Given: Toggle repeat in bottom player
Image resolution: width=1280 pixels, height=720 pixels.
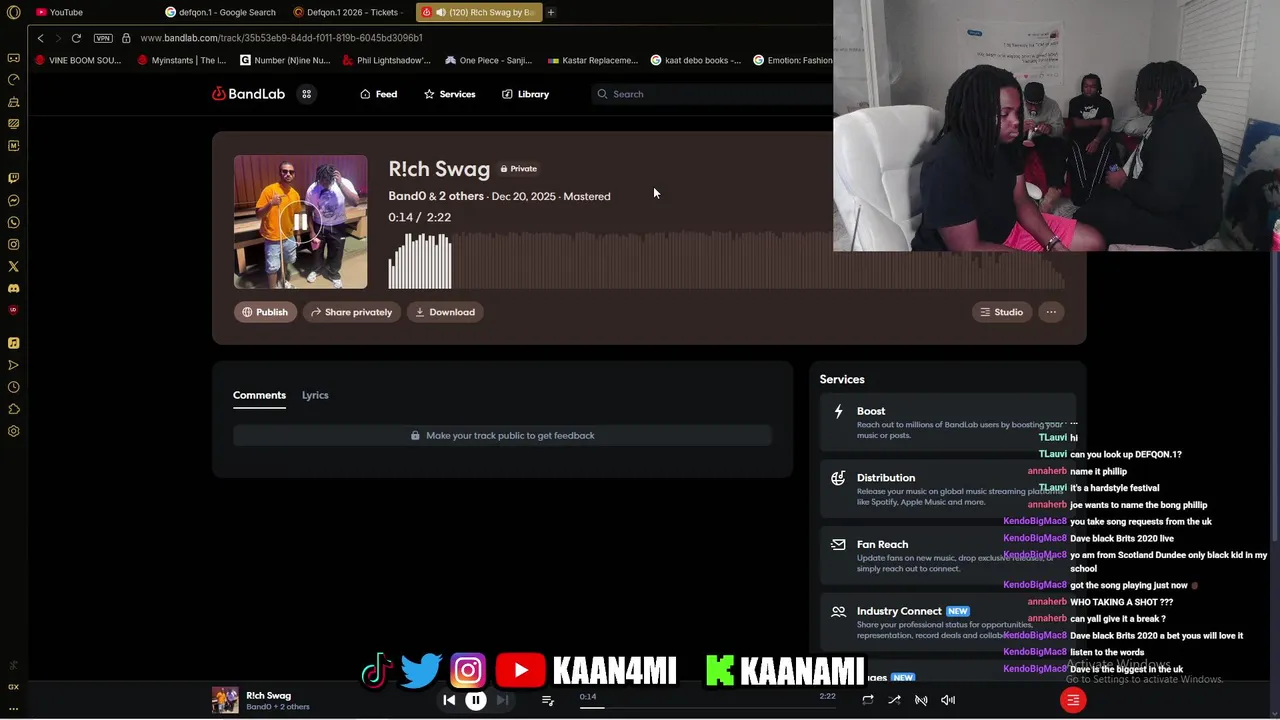Looking at the screenshot, I should click(868, 700).
